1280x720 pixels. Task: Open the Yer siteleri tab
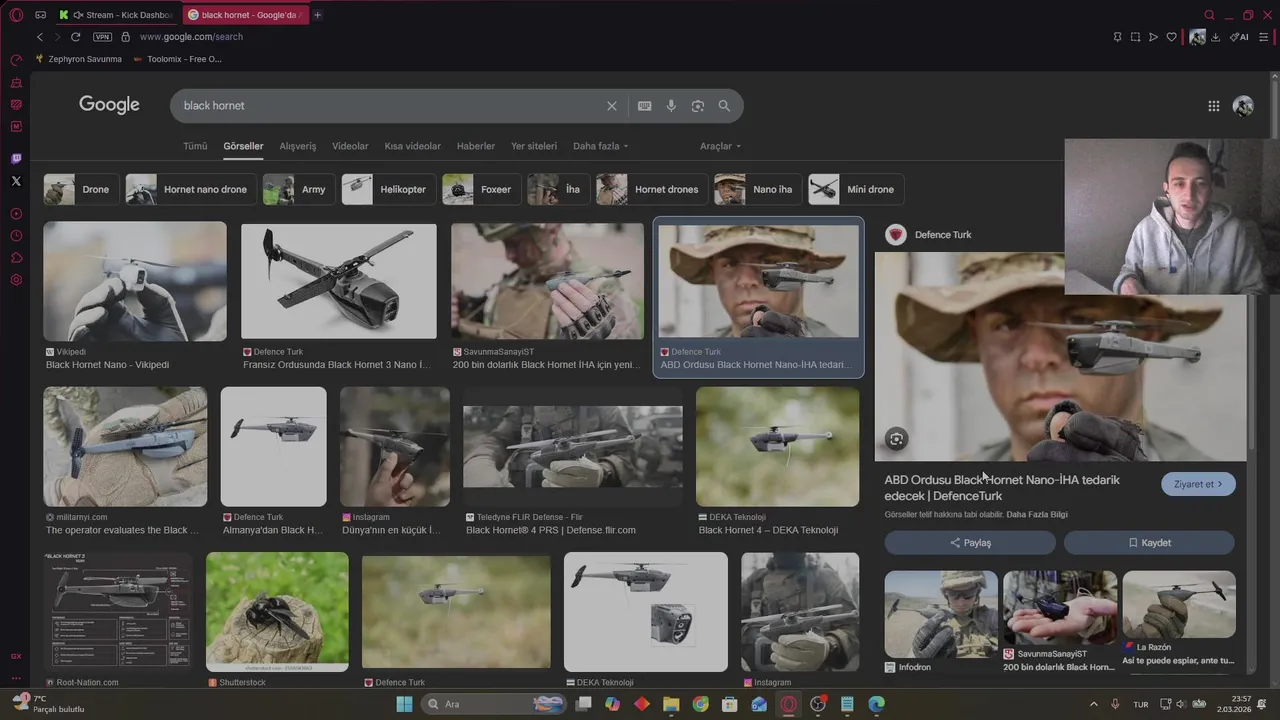[534, 146]
